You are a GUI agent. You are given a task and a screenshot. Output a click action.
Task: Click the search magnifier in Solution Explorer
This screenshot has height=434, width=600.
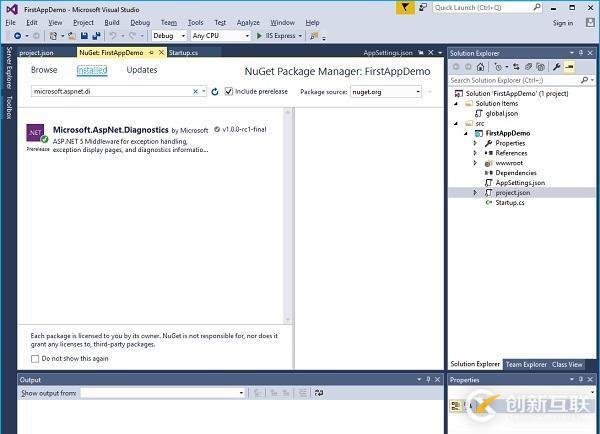coord(584,80)
